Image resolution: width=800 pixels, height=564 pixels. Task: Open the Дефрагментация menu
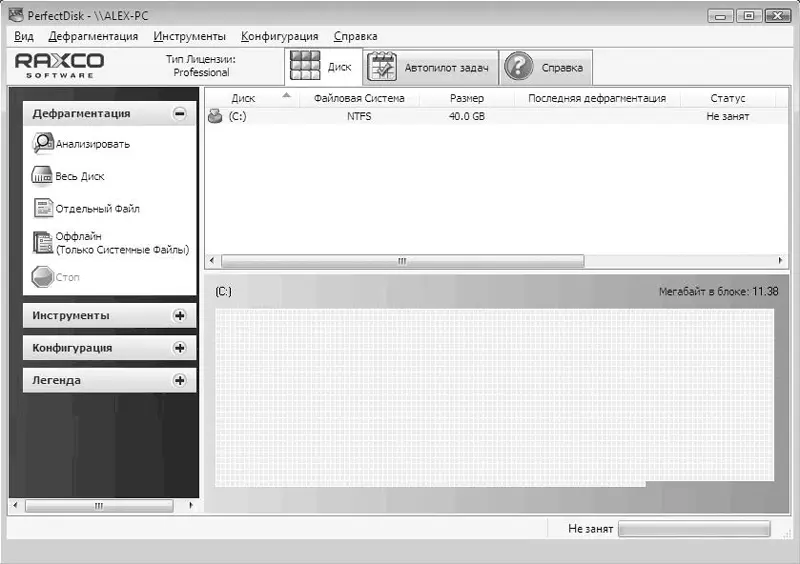tap(93, 36)
